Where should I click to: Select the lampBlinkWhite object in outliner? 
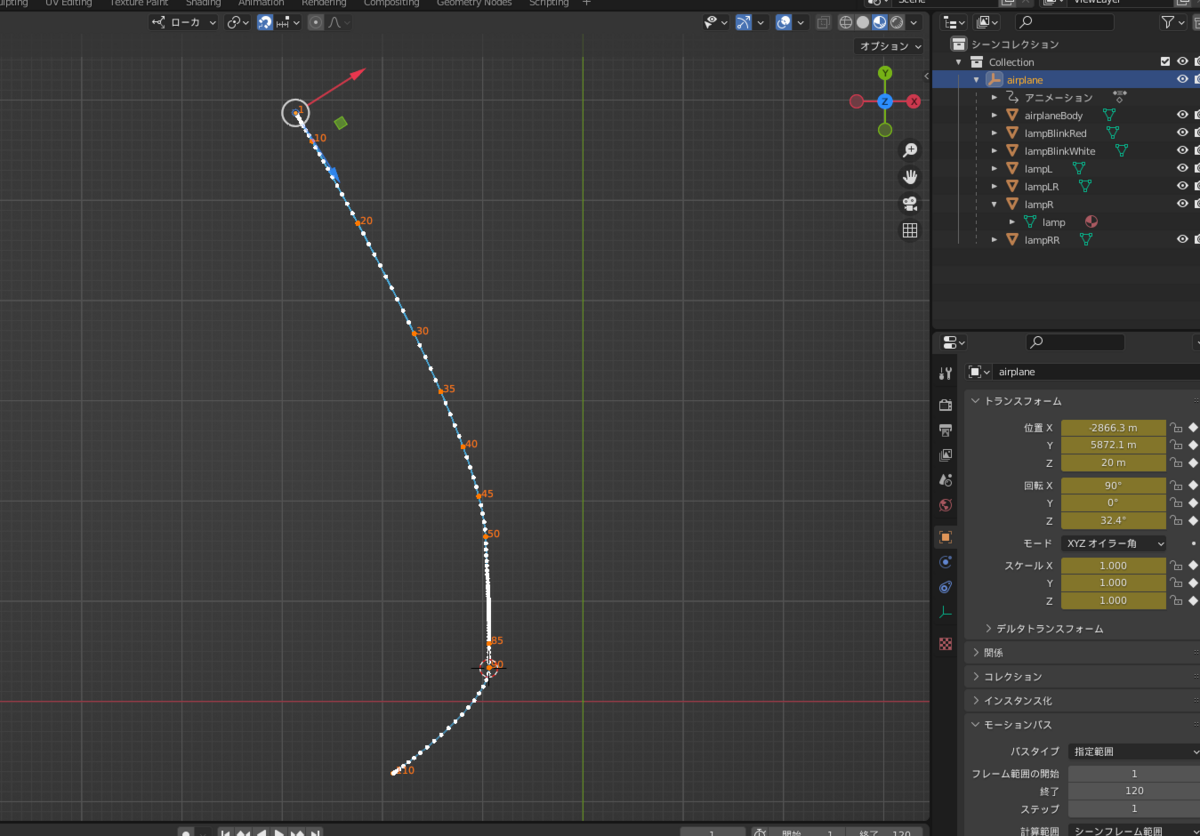1060,151
